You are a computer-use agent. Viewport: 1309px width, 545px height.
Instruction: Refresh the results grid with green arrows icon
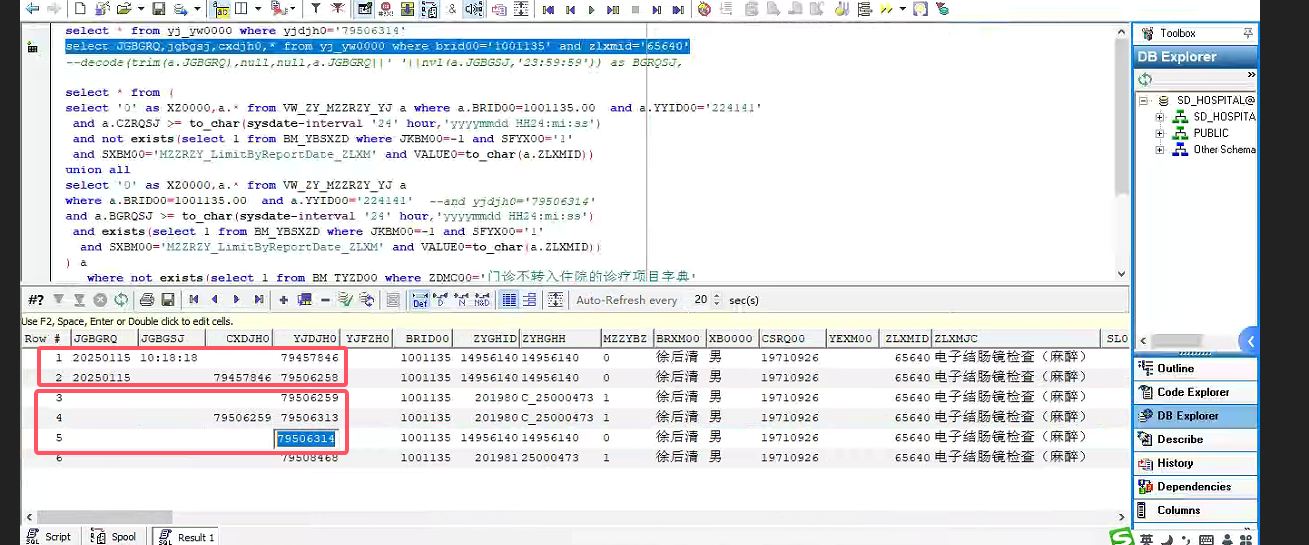(121, 299)
